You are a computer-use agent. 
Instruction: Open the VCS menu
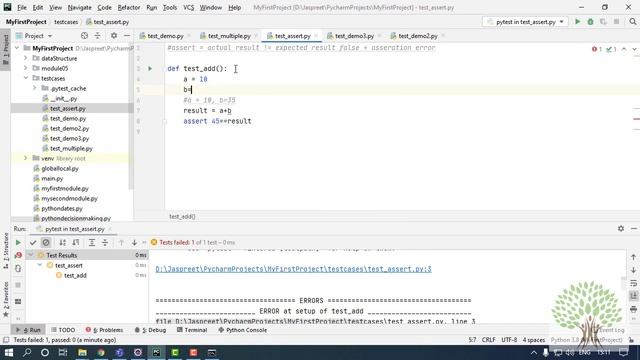click(x=188, y=7)
